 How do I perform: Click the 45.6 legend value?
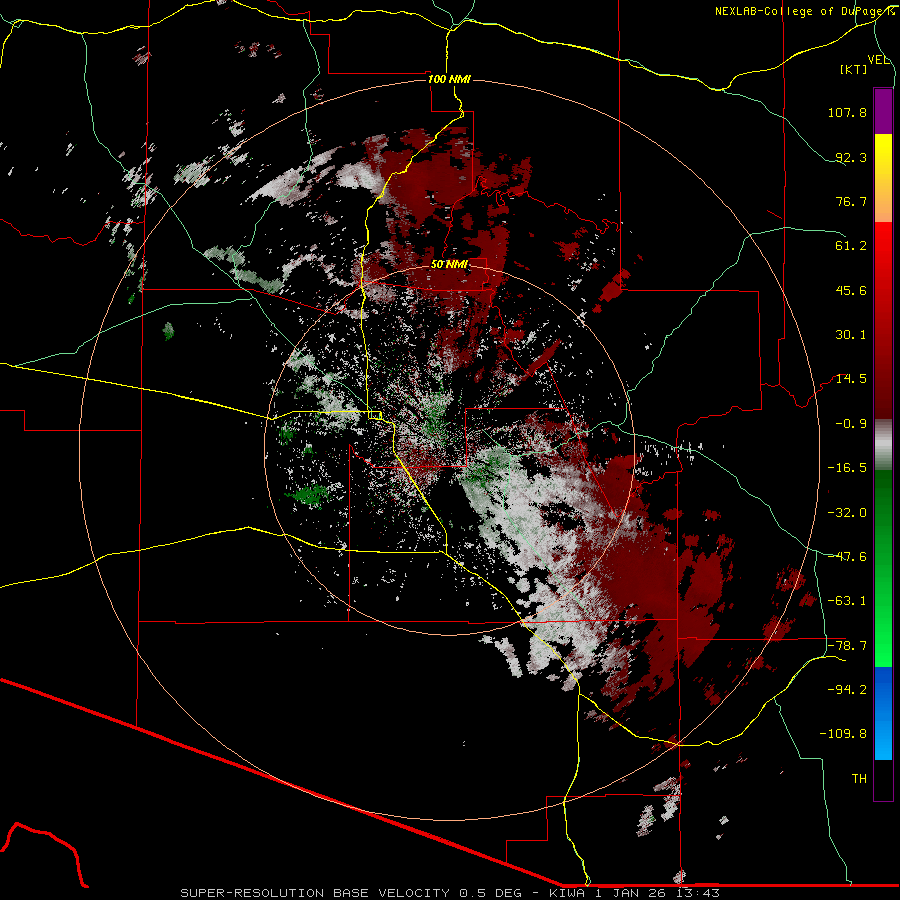pyautogui.click(x=851, y=290)
